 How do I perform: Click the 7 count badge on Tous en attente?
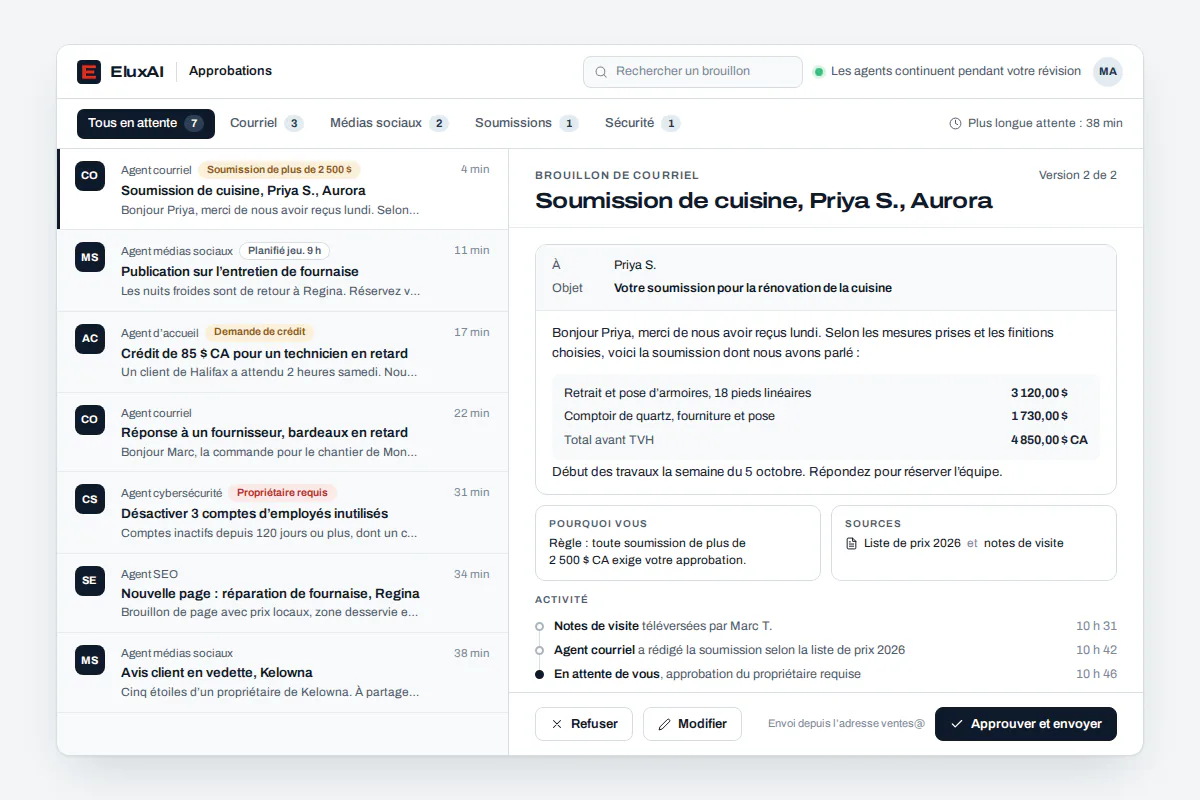tap(194, 124)
